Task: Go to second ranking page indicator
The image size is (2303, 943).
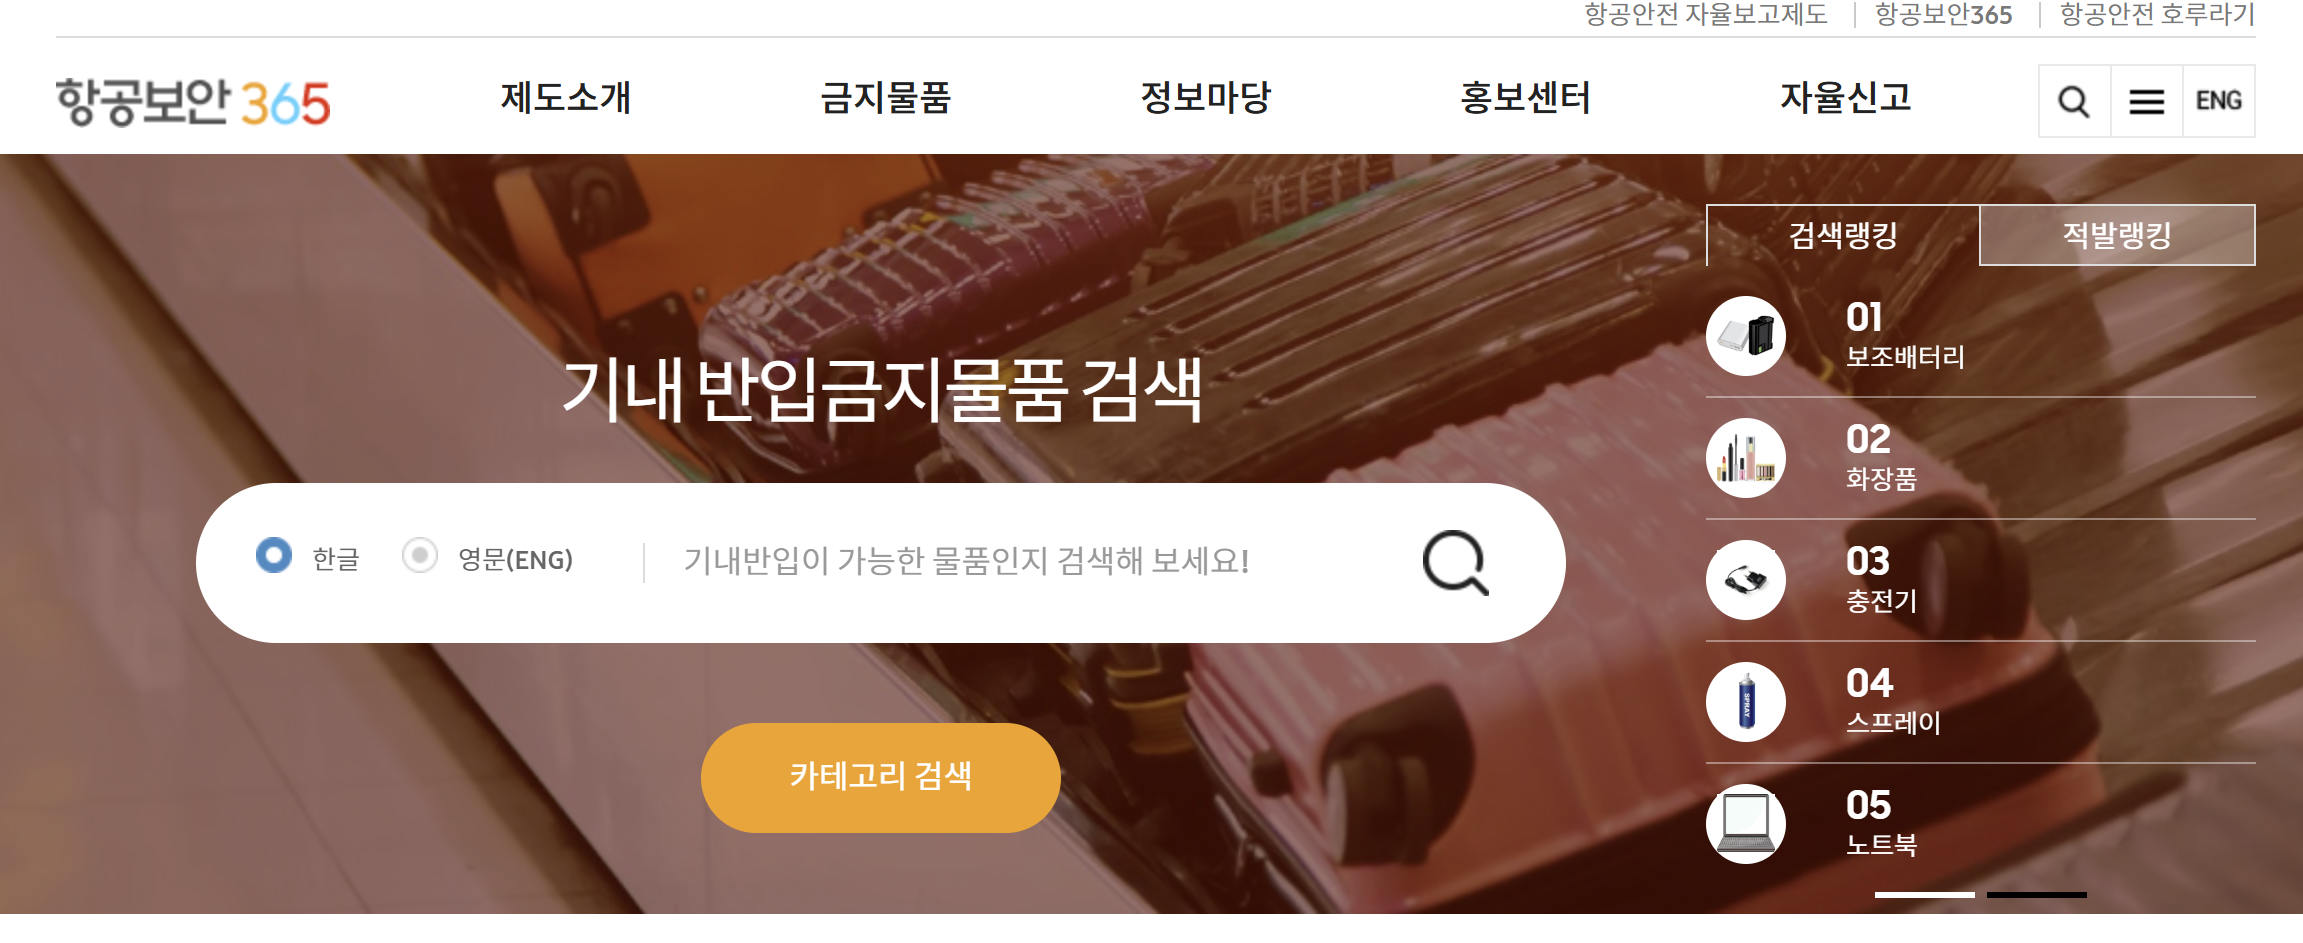Action: (x=2037, y=895)
